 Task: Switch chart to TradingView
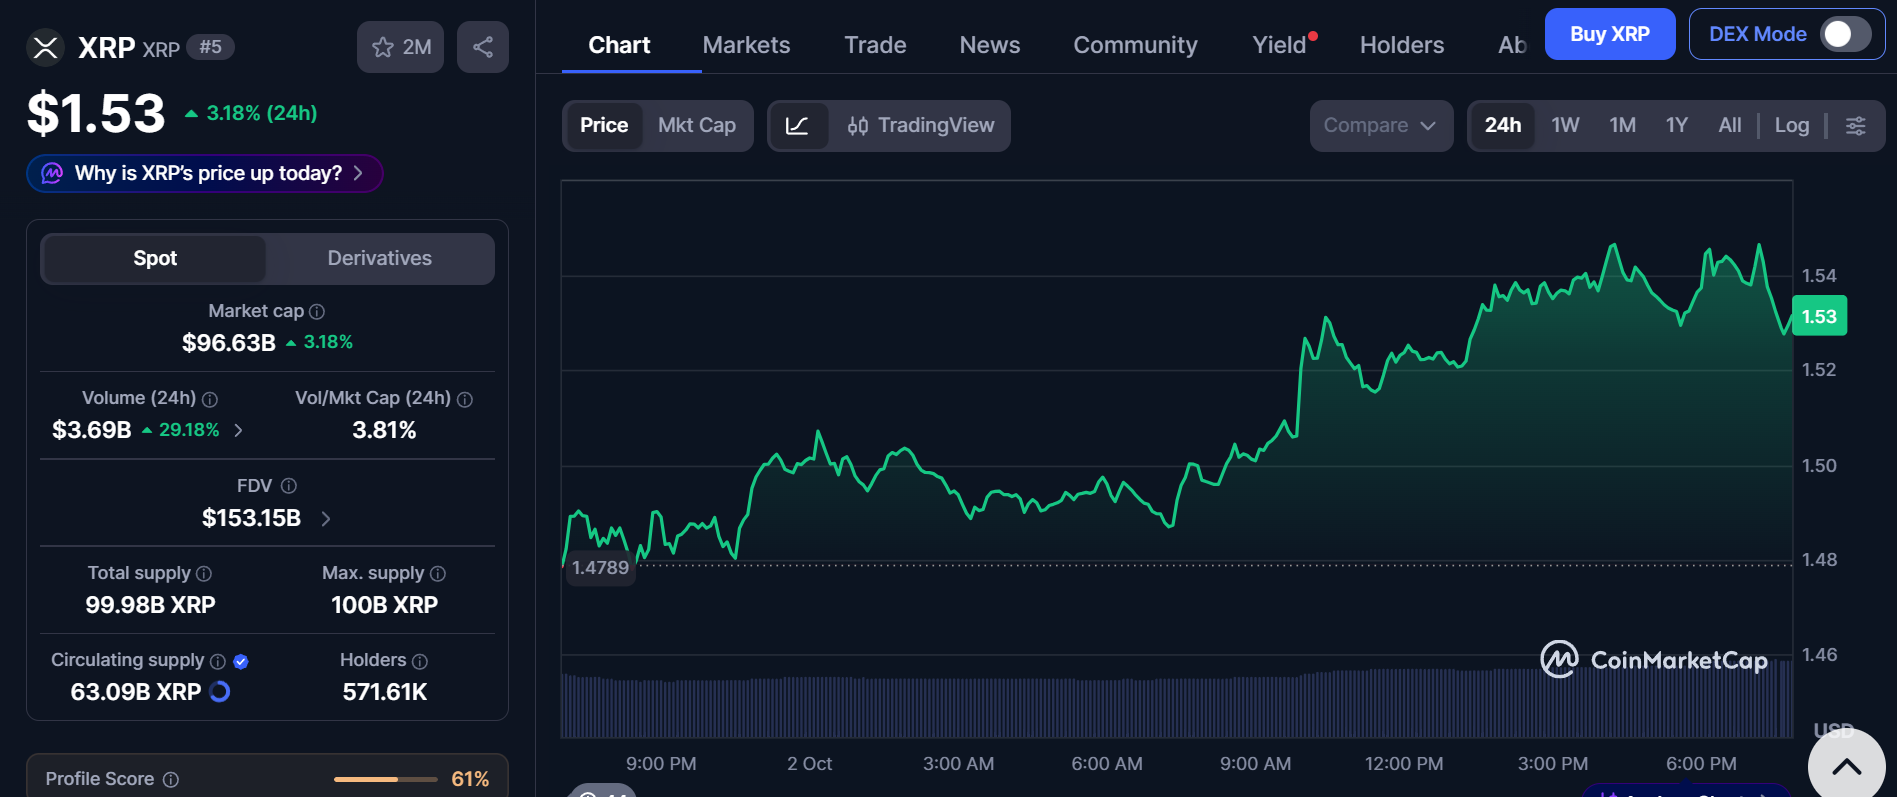pos(920,126)
